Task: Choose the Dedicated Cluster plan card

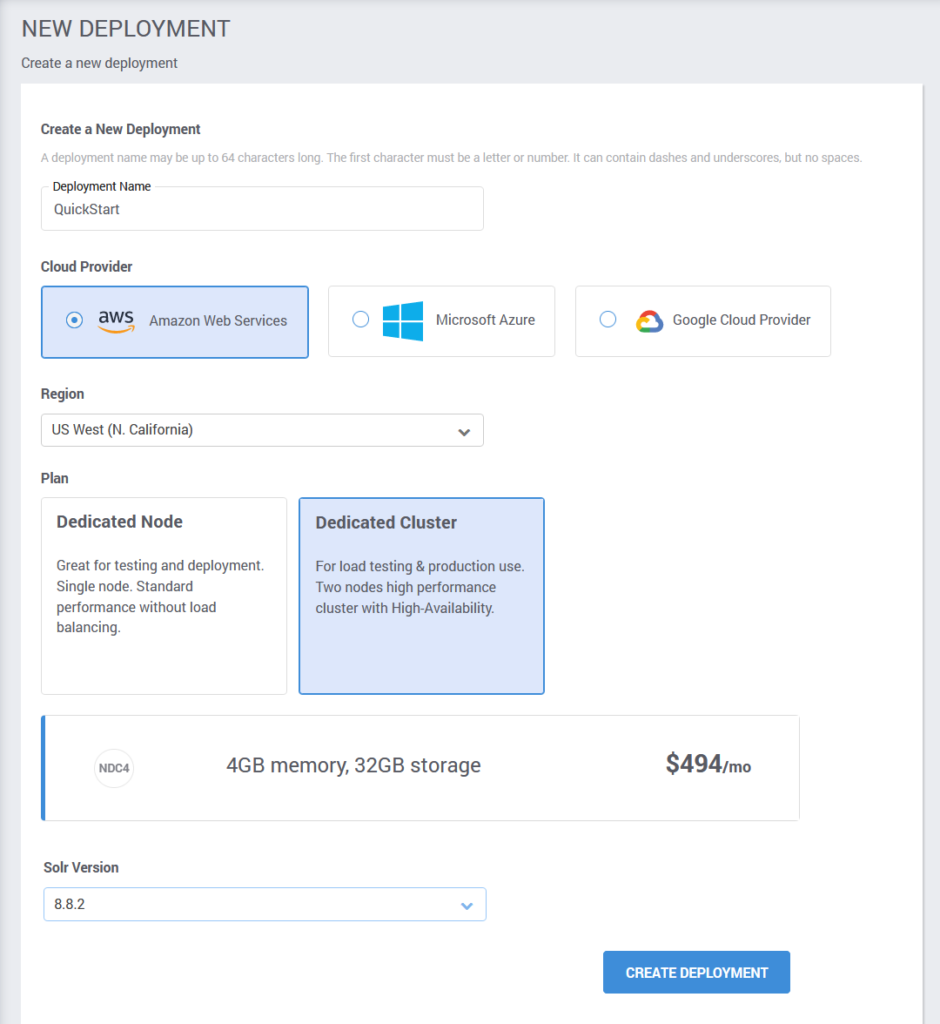Action: (421, 596)
